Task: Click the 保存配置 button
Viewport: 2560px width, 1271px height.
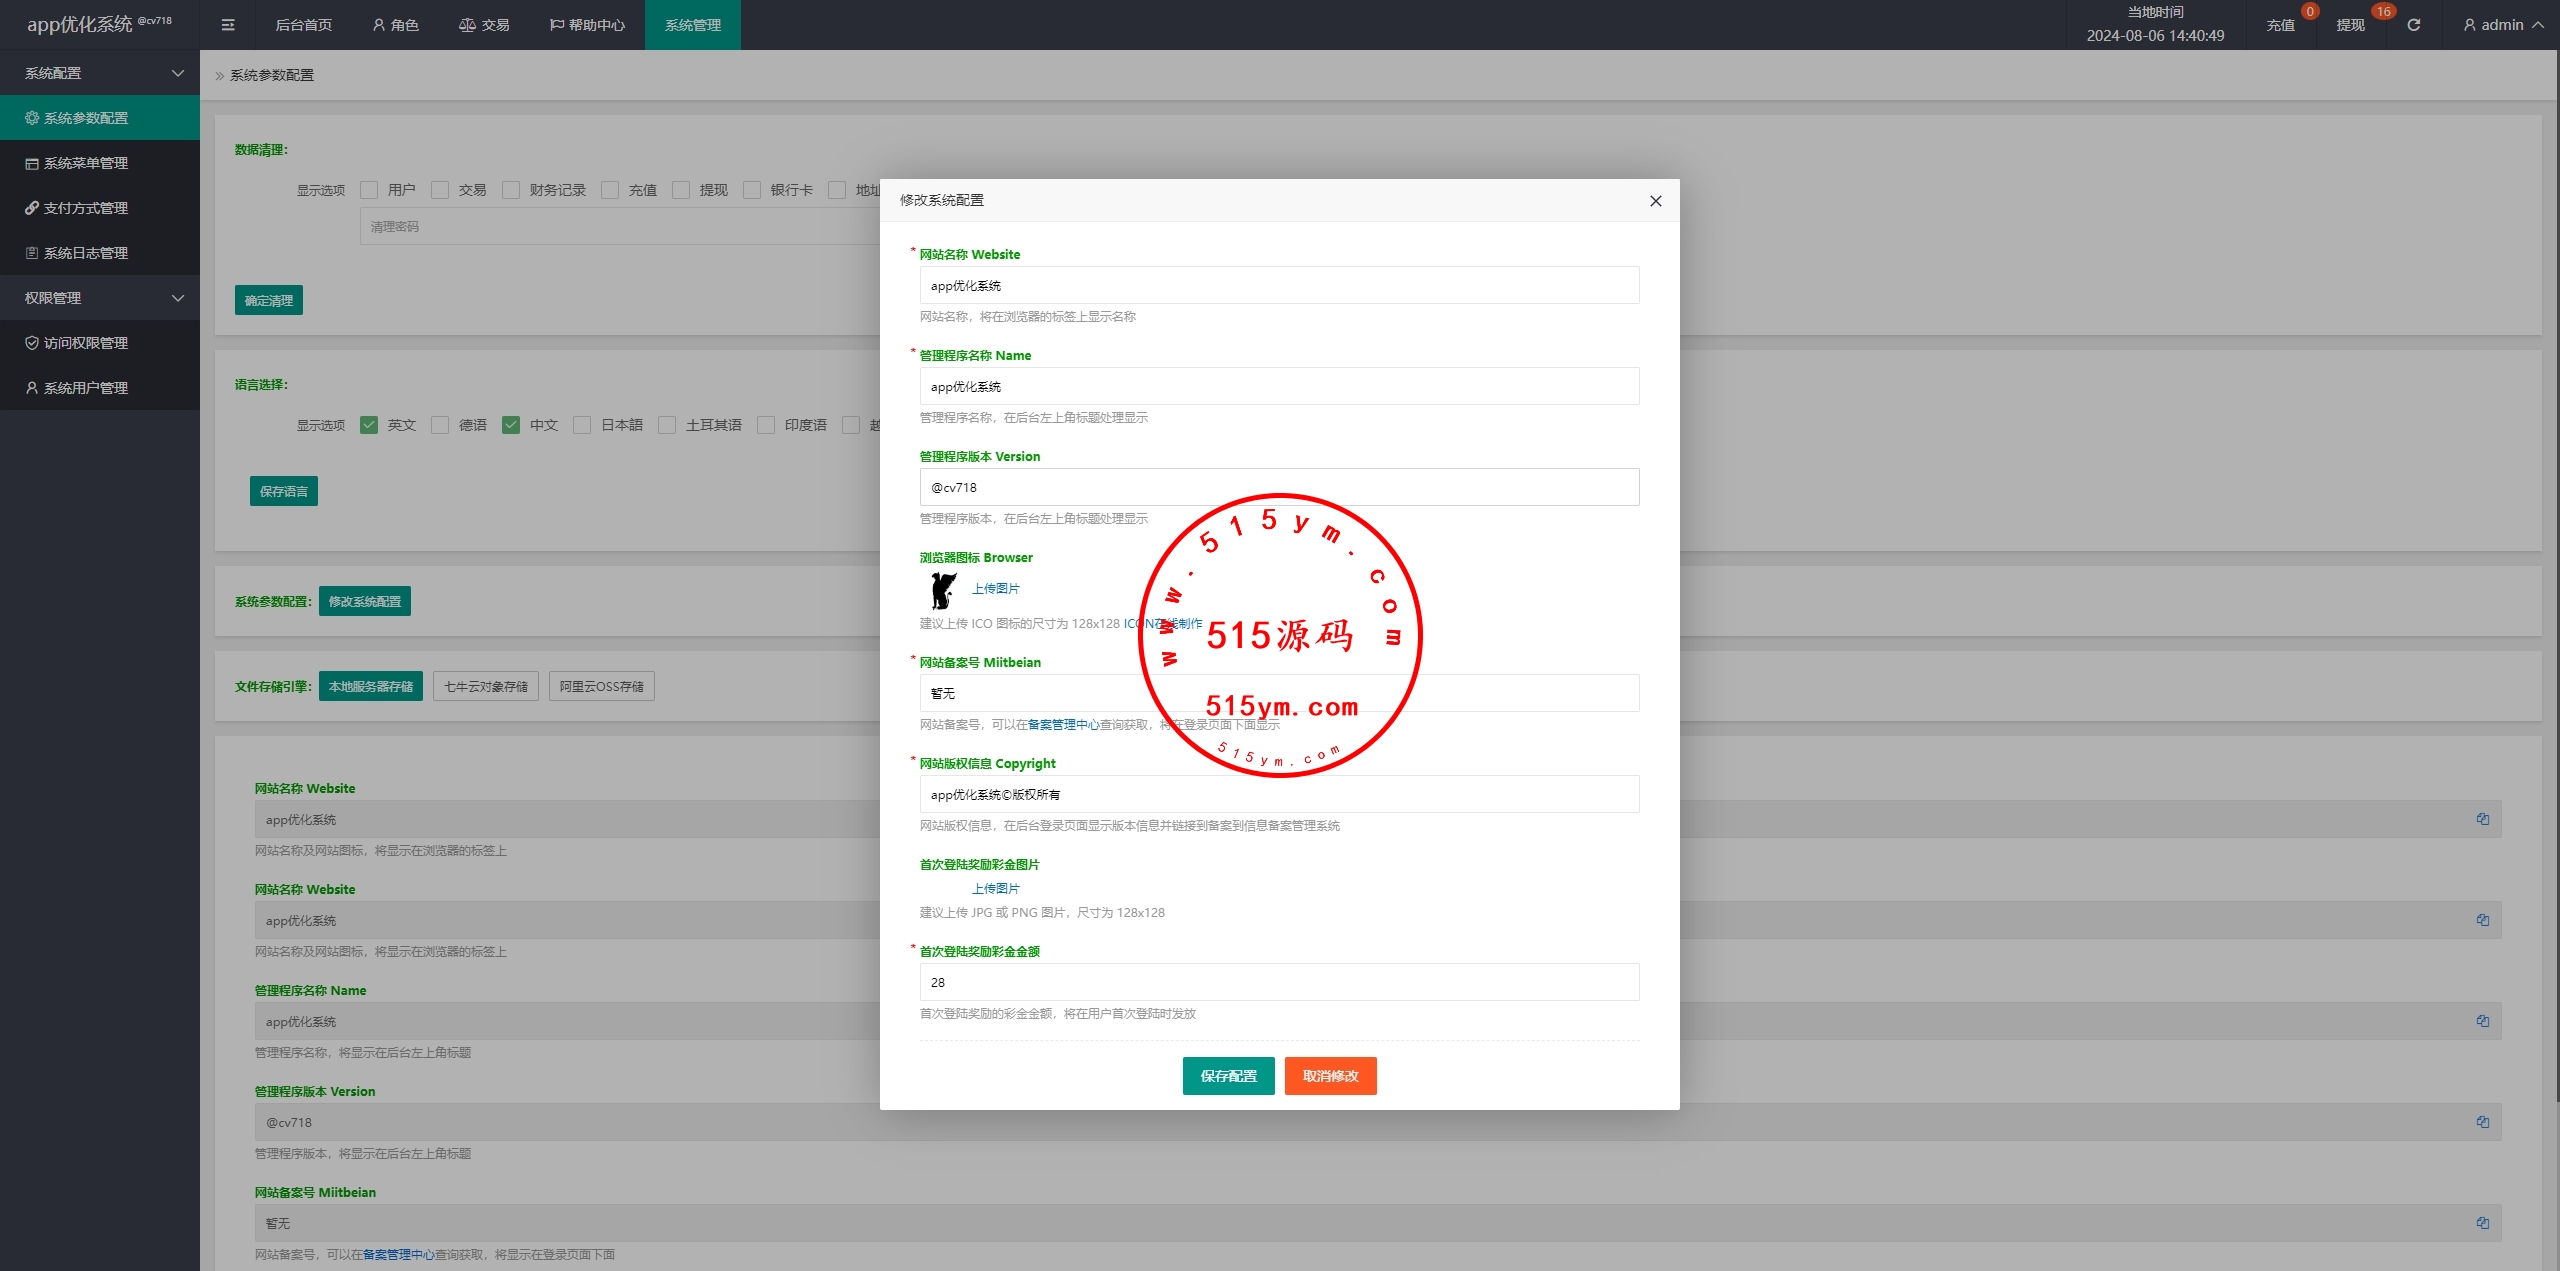Action: click(x=1228, y=1076)
